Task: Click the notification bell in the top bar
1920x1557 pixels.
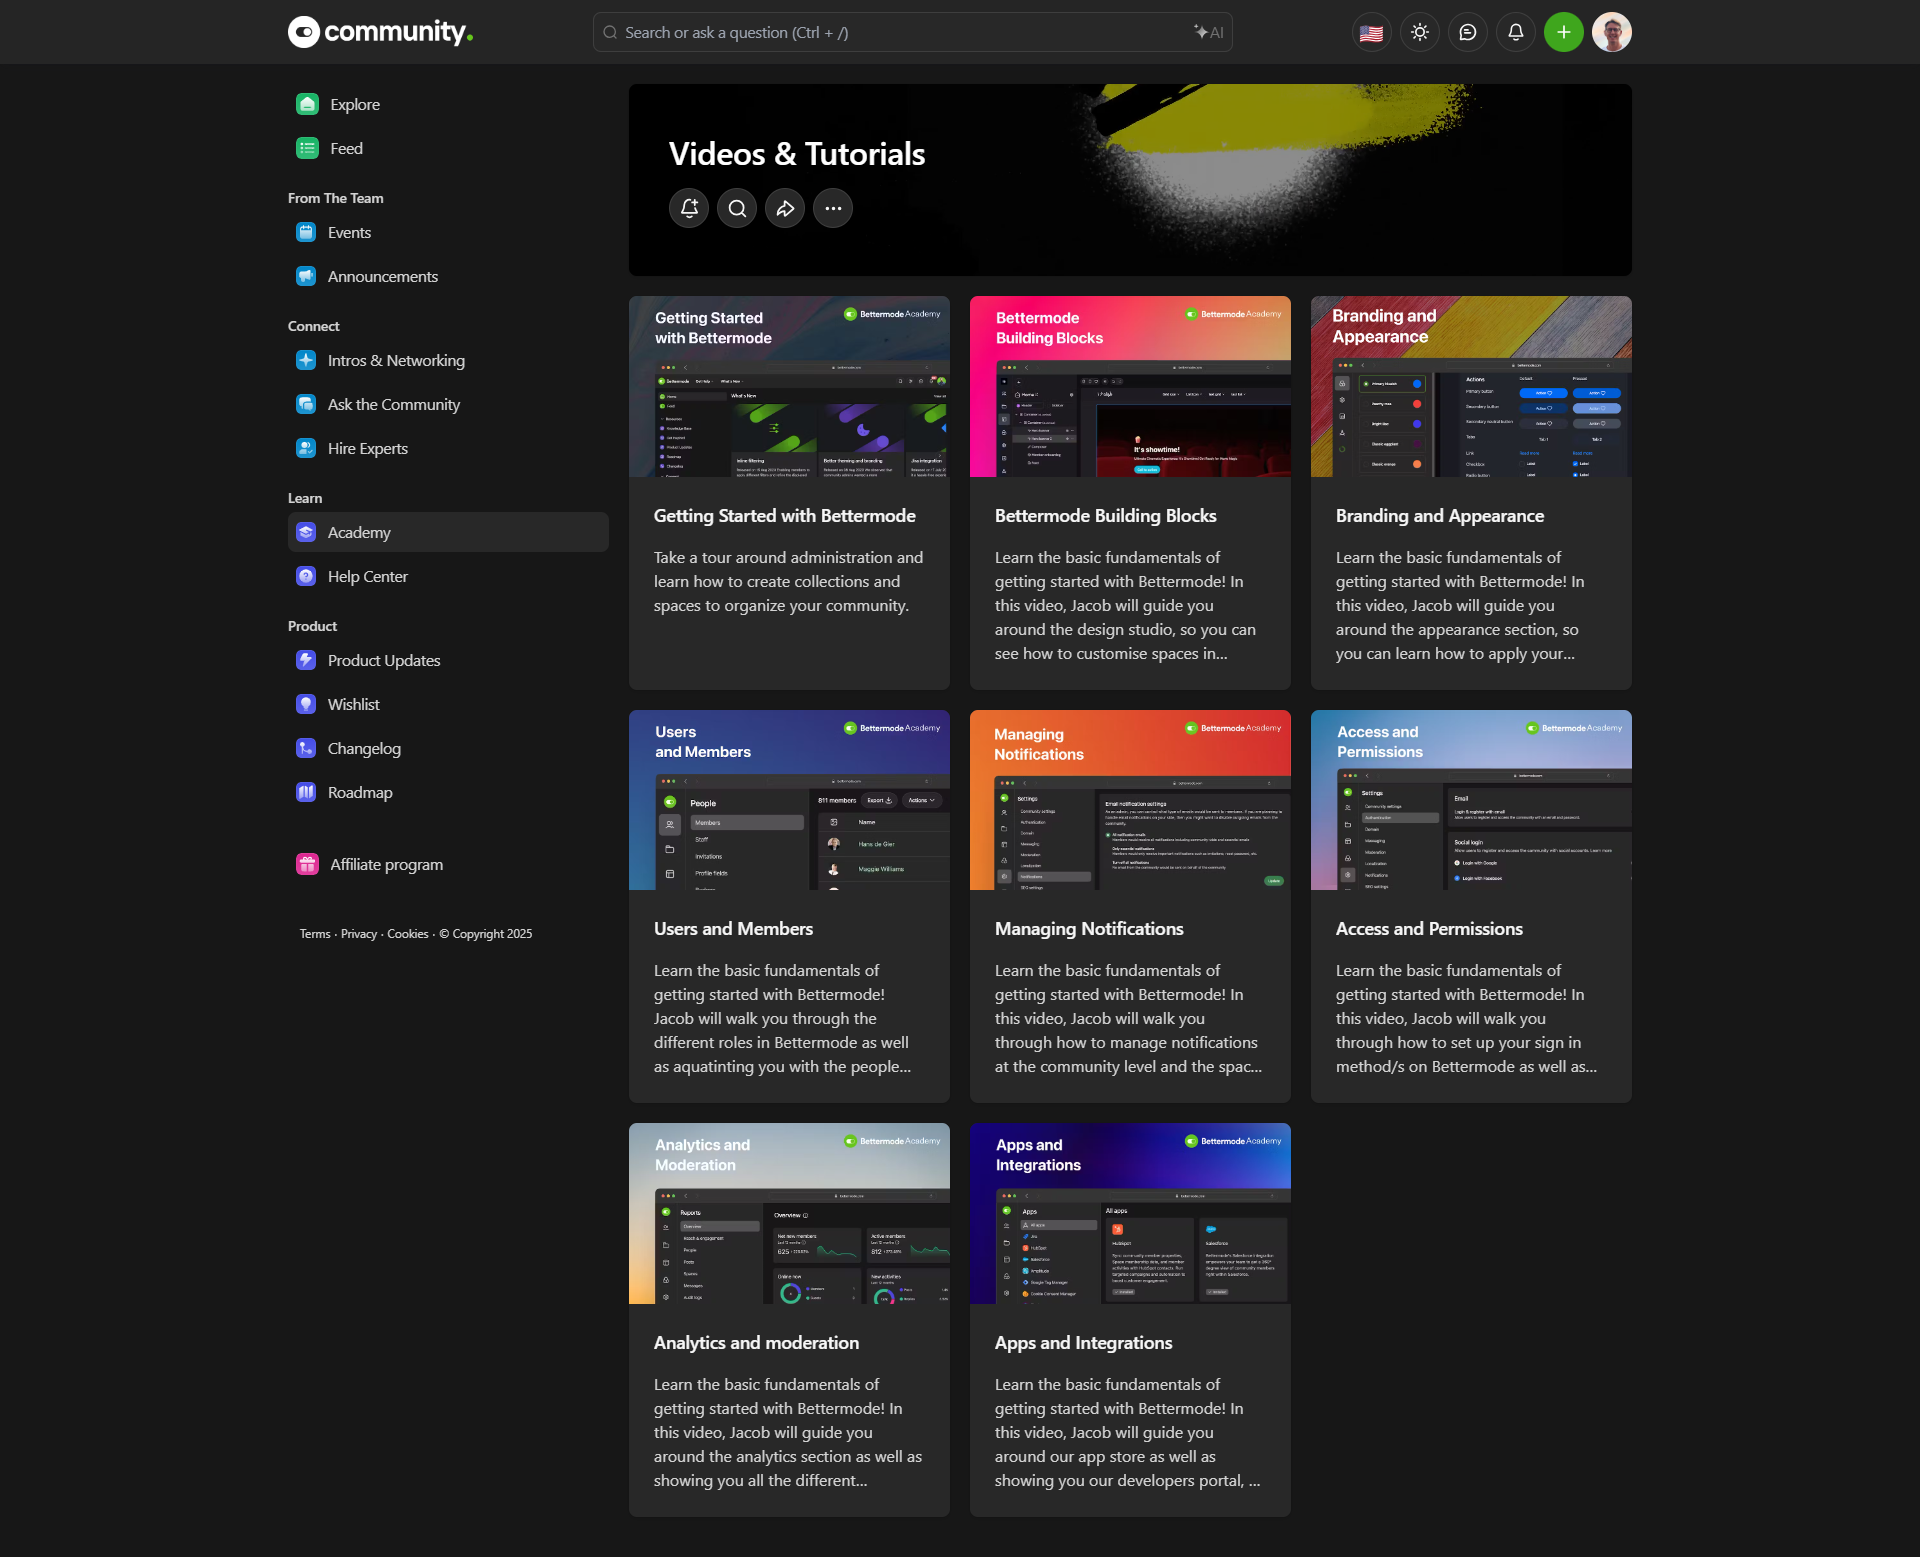Action: (x=1515, y=32)
